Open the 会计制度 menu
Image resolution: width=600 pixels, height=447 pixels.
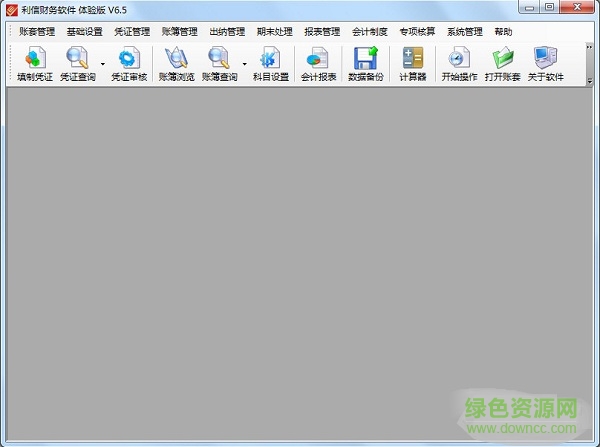pyautogui.click(x=370, y=32)
